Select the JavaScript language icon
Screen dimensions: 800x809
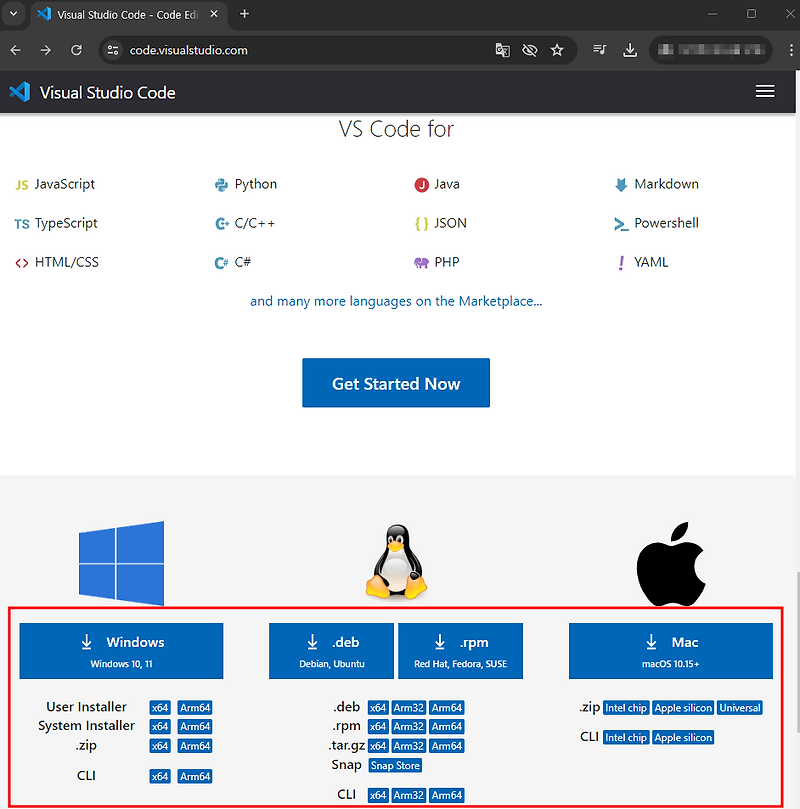coord(22,184)
